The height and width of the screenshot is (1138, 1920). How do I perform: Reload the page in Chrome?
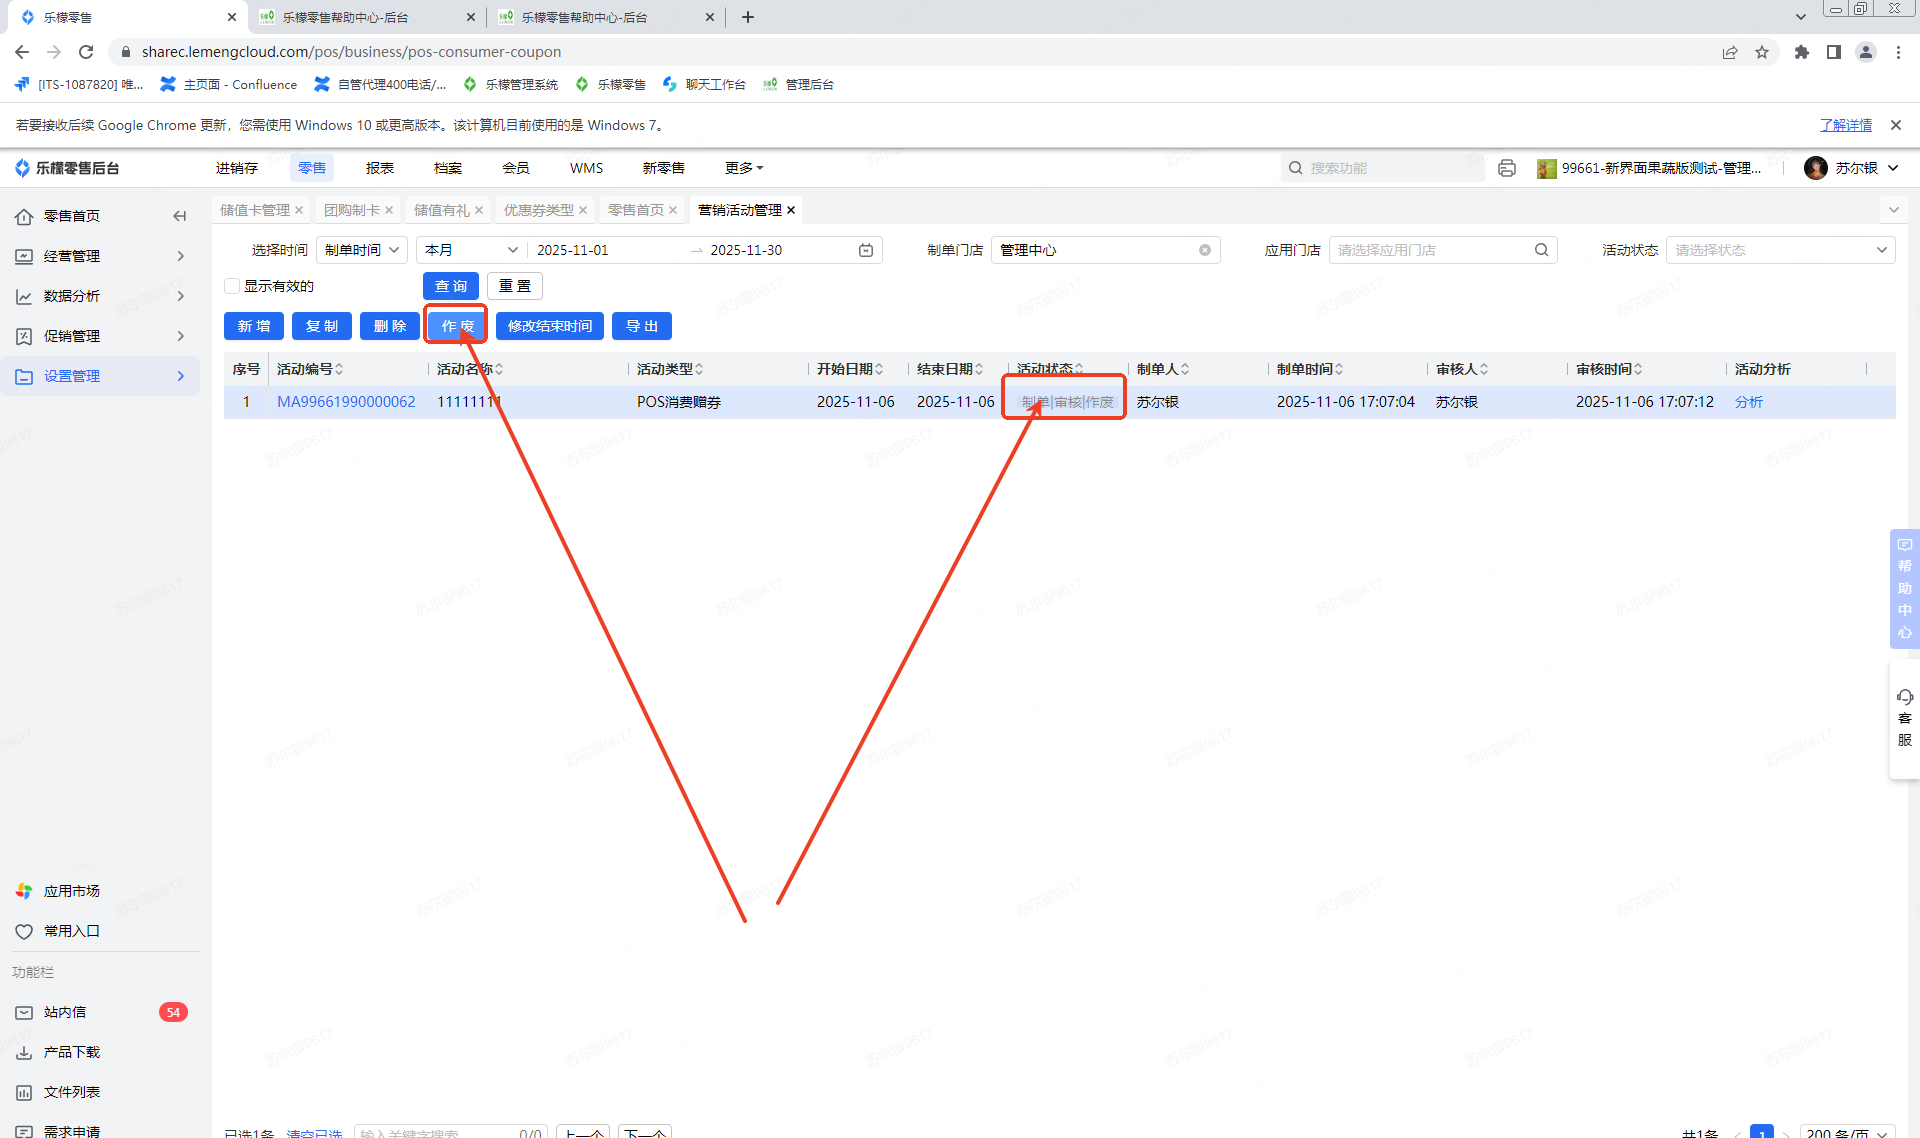click(x=86, y=52)
